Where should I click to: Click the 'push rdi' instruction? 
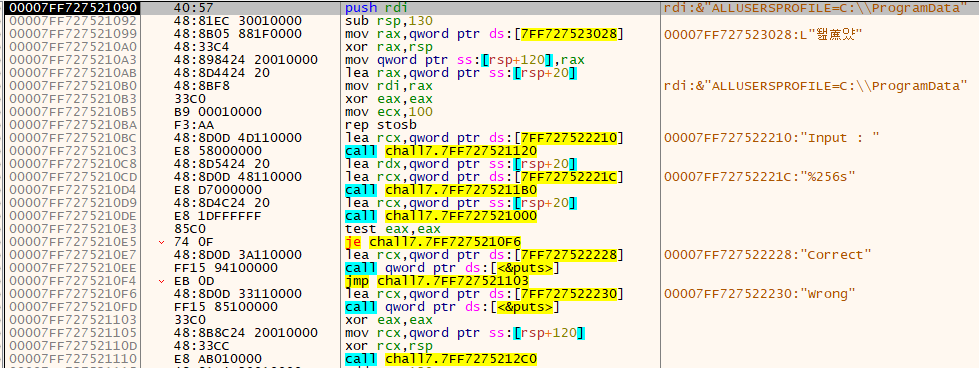pyautogui.click(x=375, y=7)
